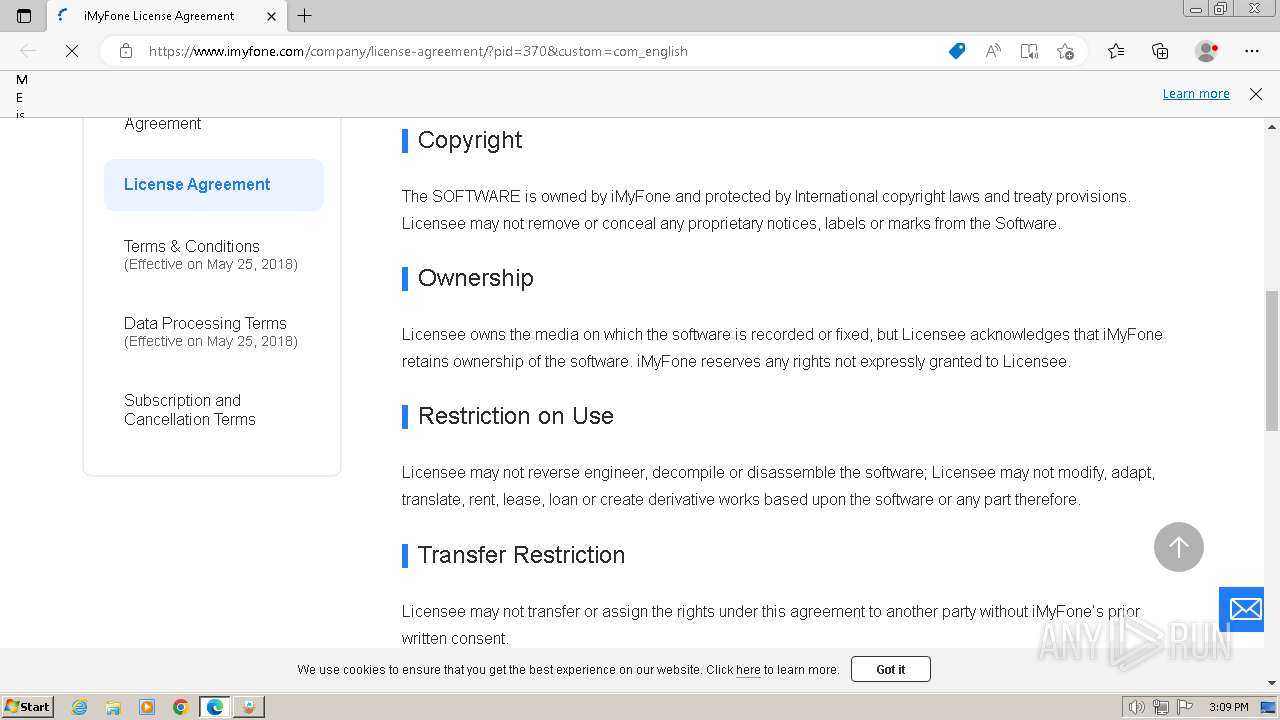
Task: Follow the Learn more link
Action: pos(1196,94)
